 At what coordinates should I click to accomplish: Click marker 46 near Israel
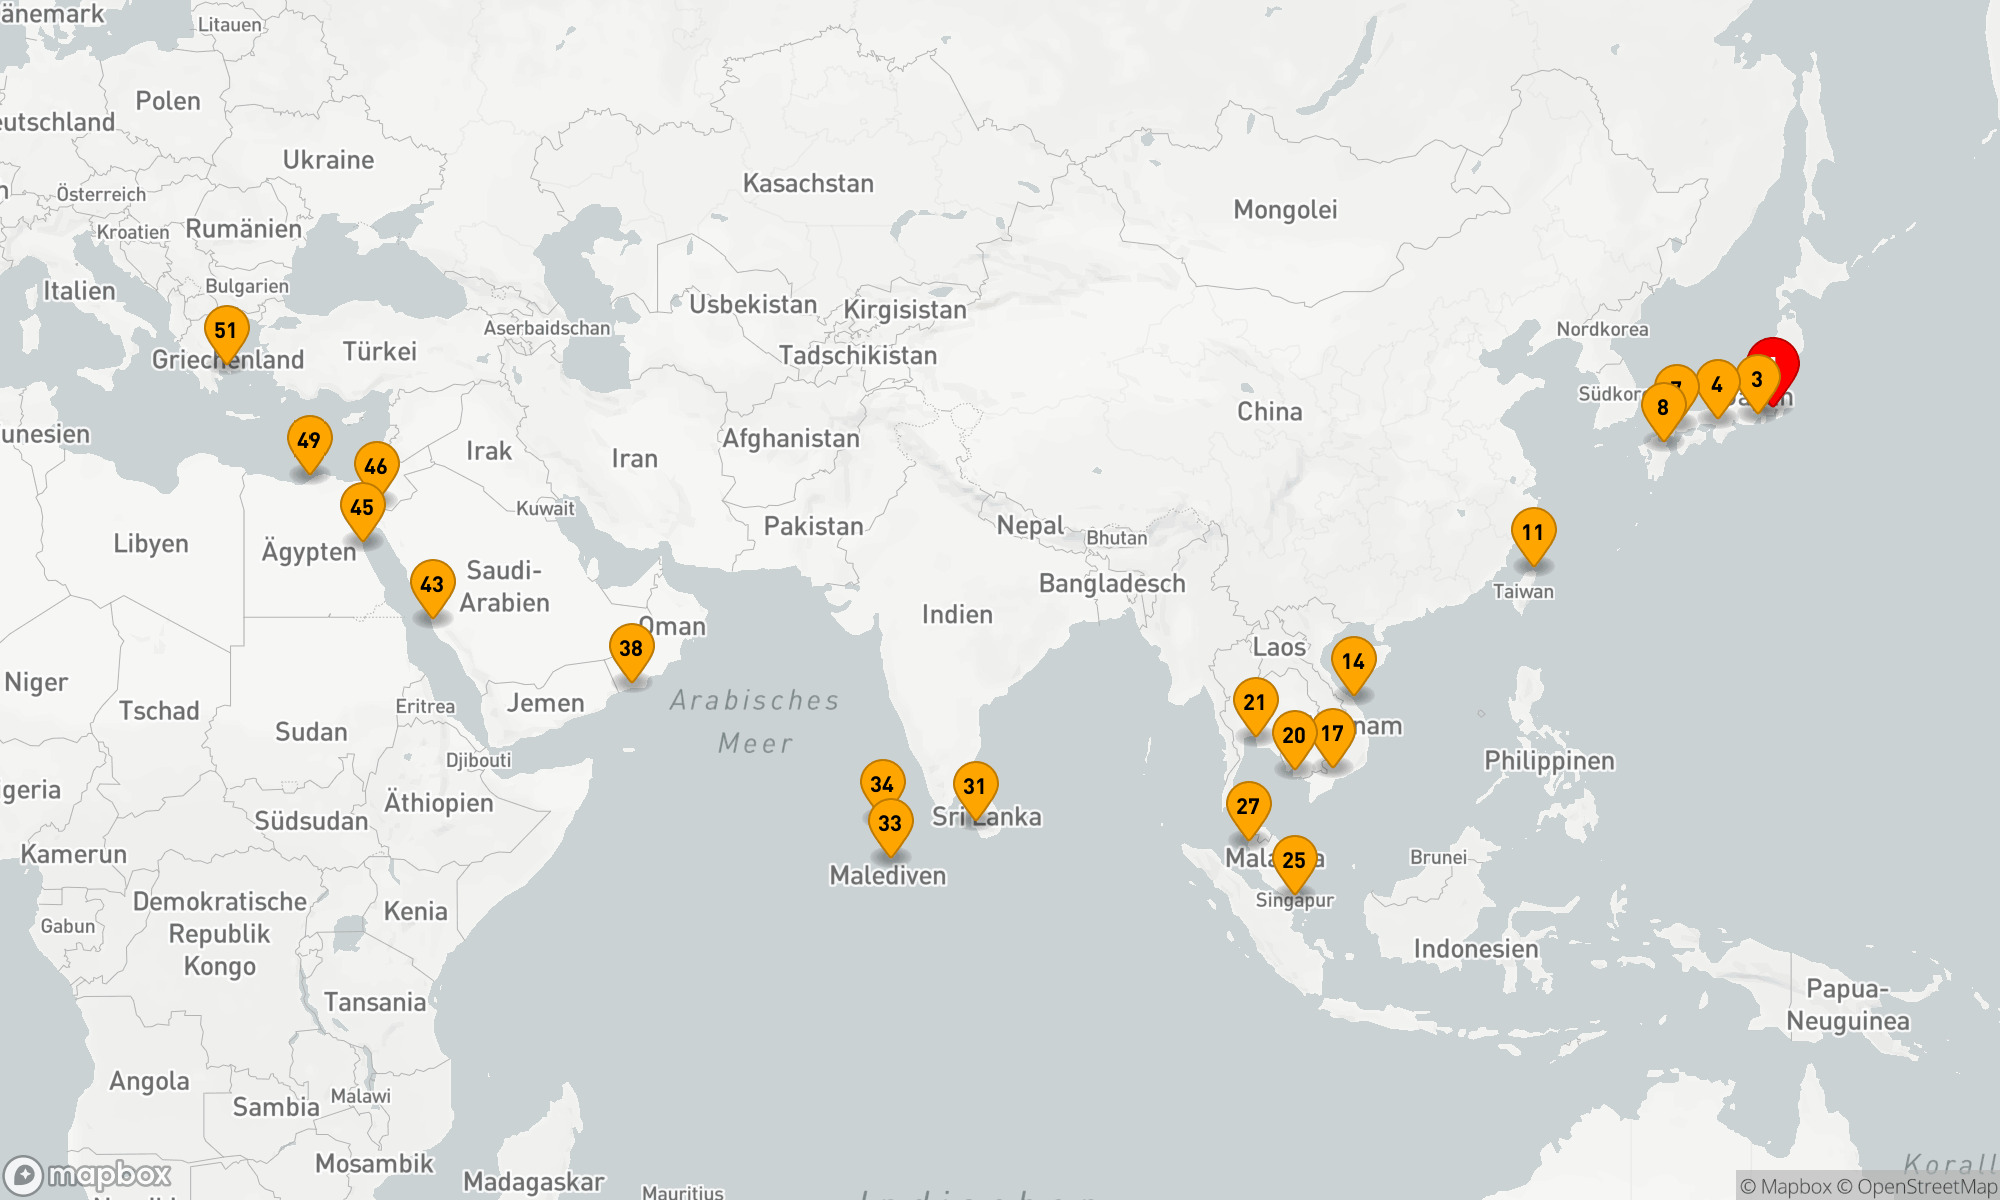(x=376, y=466)
